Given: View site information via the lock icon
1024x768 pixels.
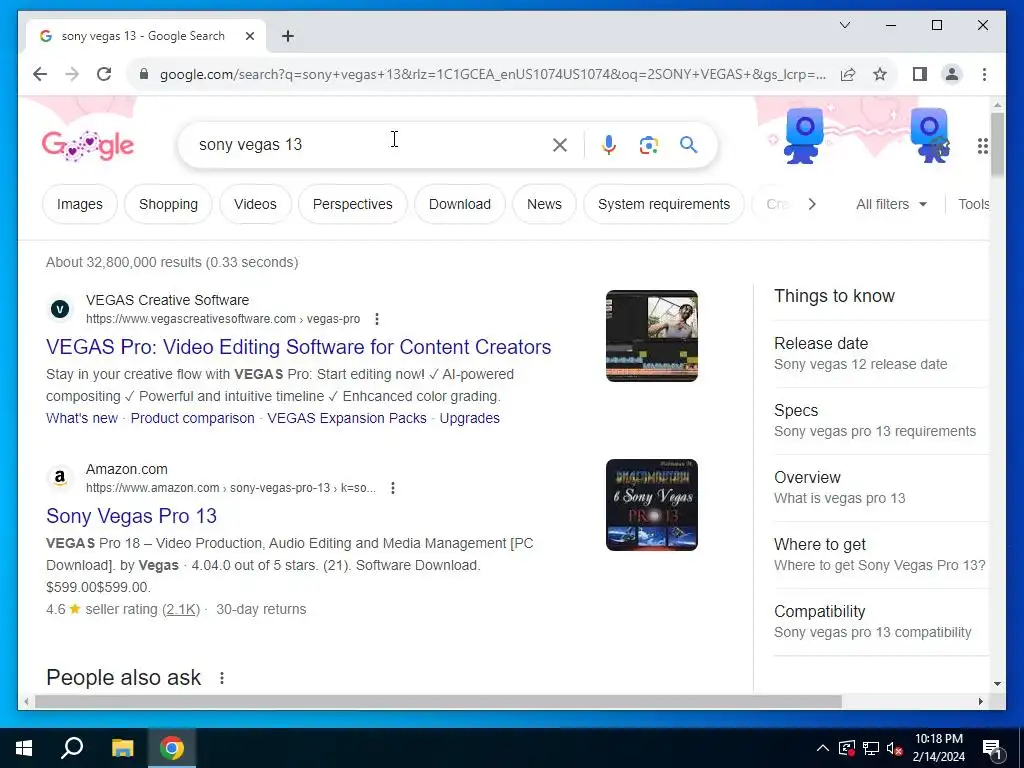Looking at the screenshot, I should pyautogui.click(x=144, y=74).
